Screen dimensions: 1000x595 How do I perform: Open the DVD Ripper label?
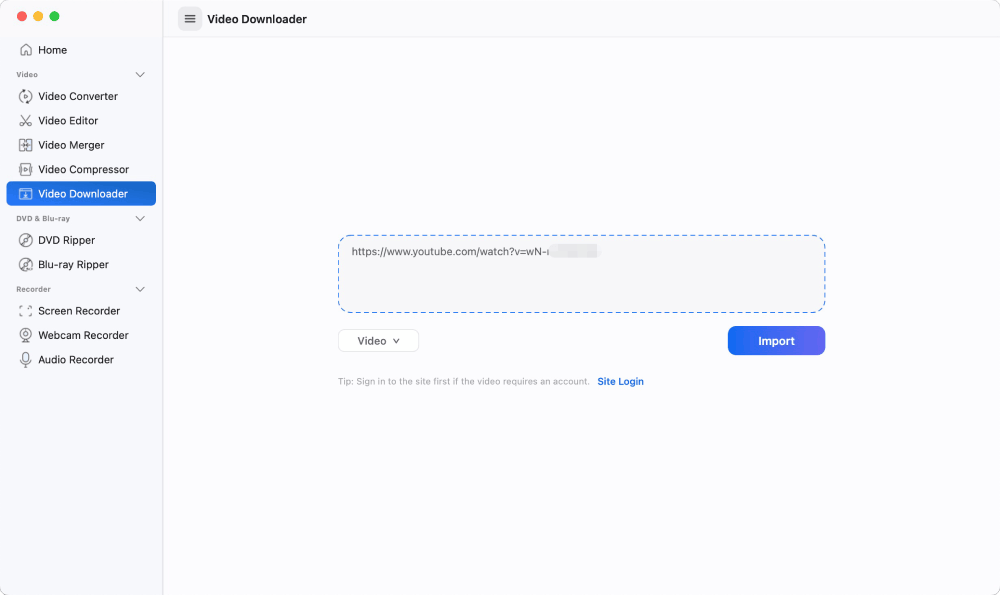[x=66, y=240]
